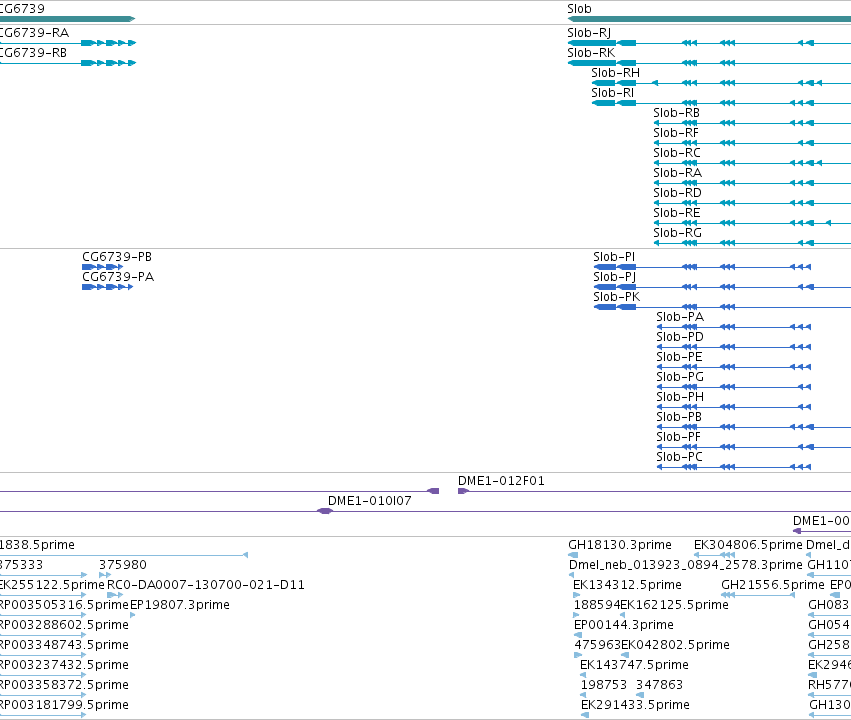Select the Slob-RG transcript label
The width and height of the screenshot is (851, 720).
click(x=677, y=233)
